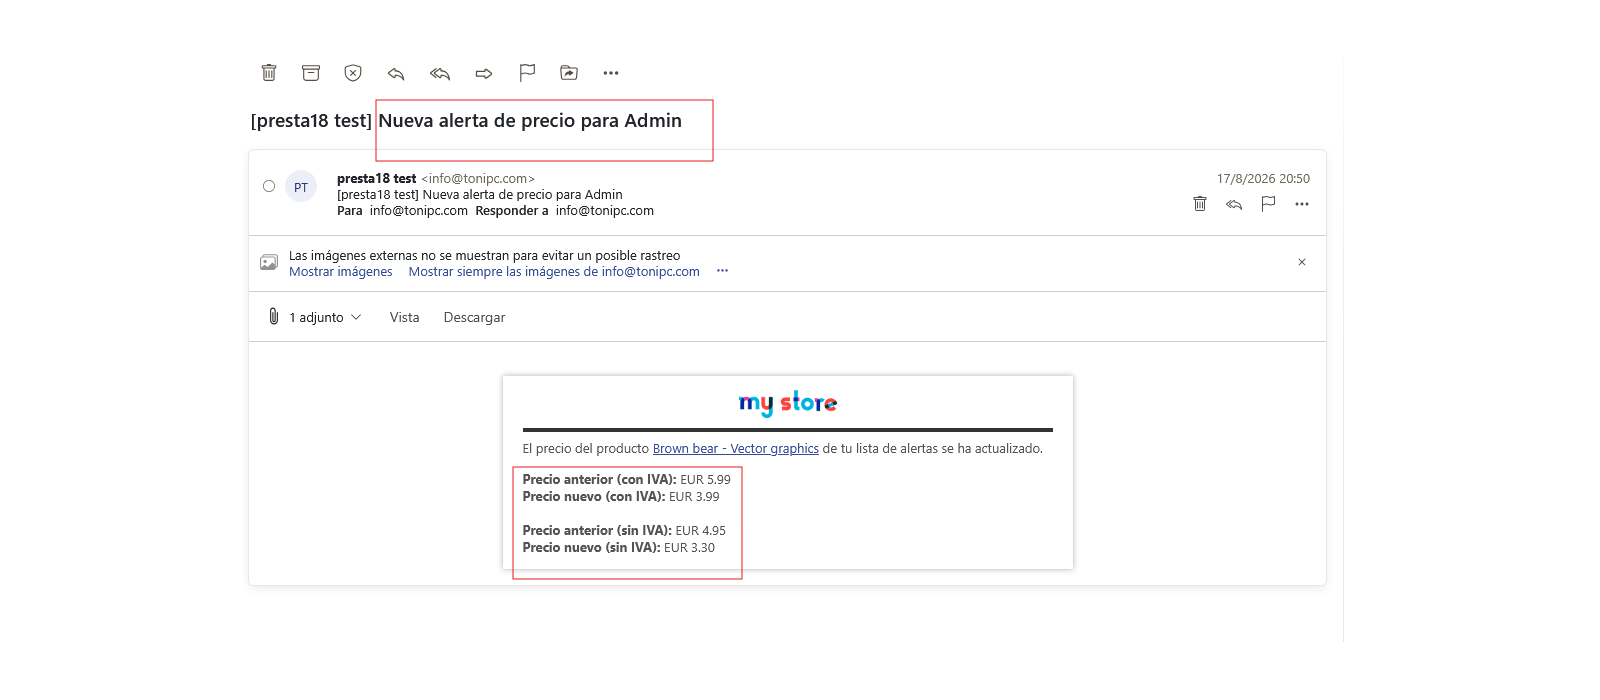Dismiss the external images warning banner

click(1302, 262)
